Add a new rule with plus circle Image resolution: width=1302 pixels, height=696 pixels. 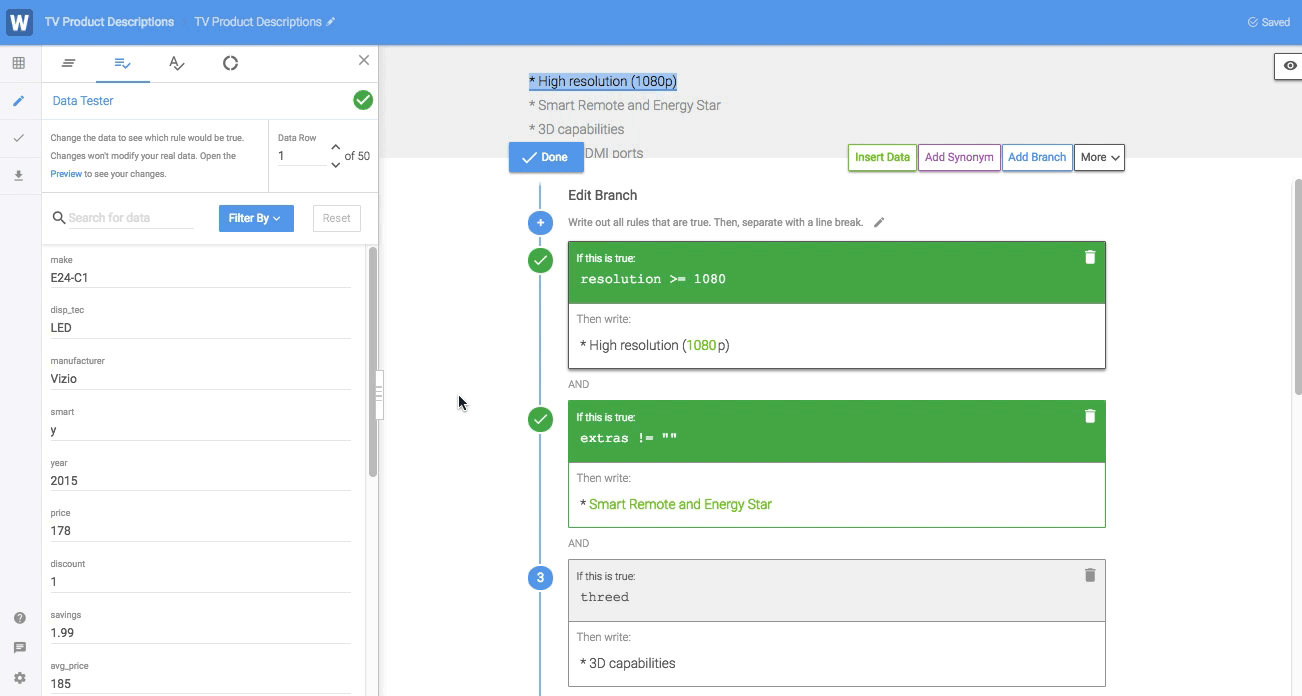tap(540, 222)
